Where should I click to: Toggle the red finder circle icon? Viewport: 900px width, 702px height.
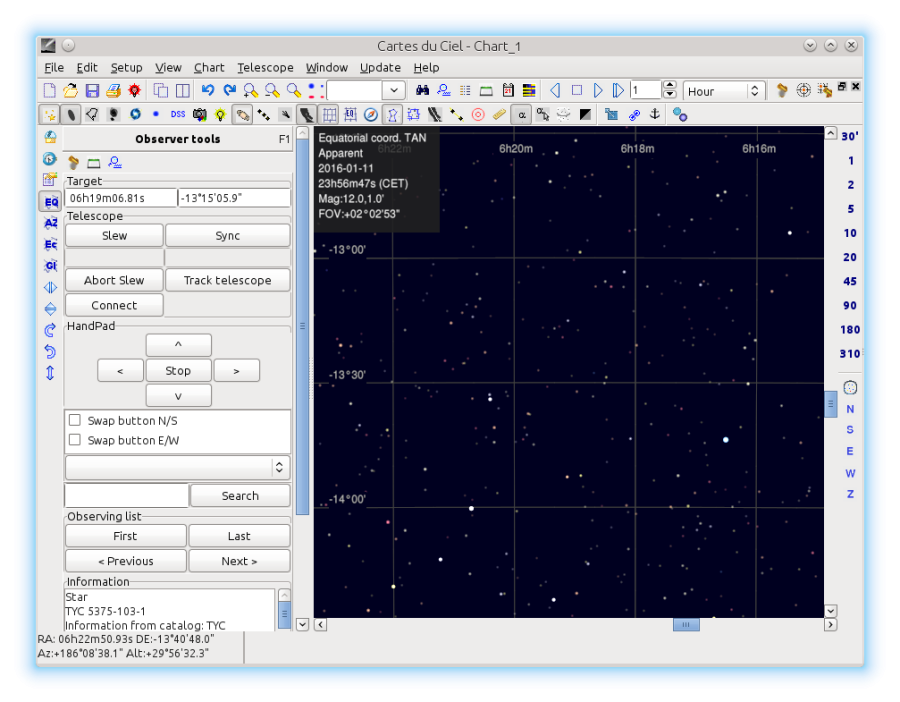coord(478,115)
